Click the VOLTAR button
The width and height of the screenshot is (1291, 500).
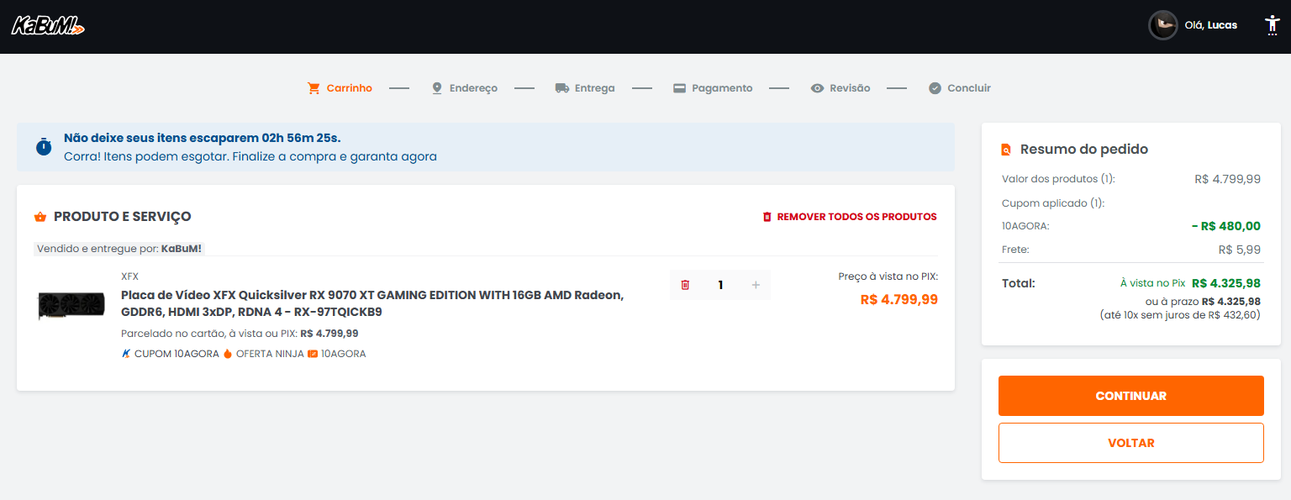(x=1131, y=443)
